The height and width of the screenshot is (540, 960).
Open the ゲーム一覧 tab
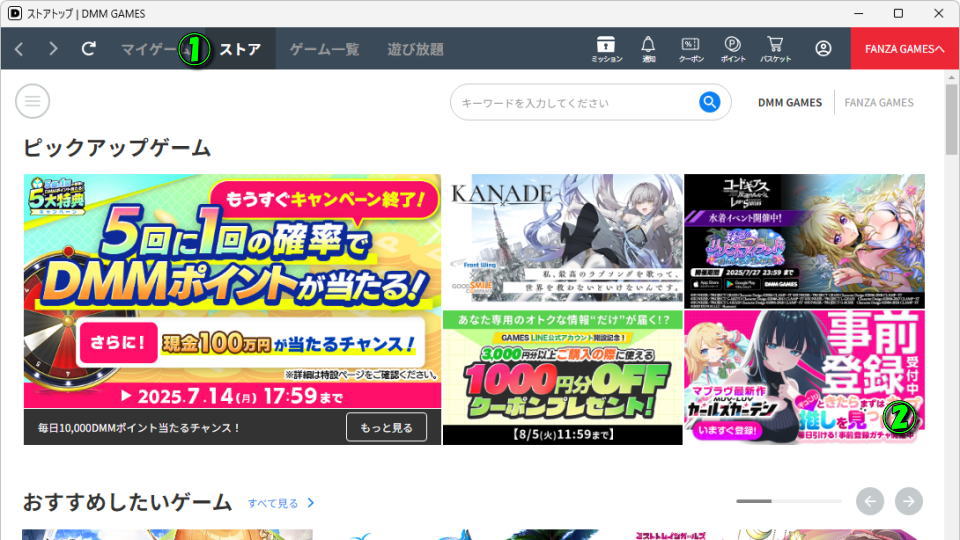coord(324,49)
